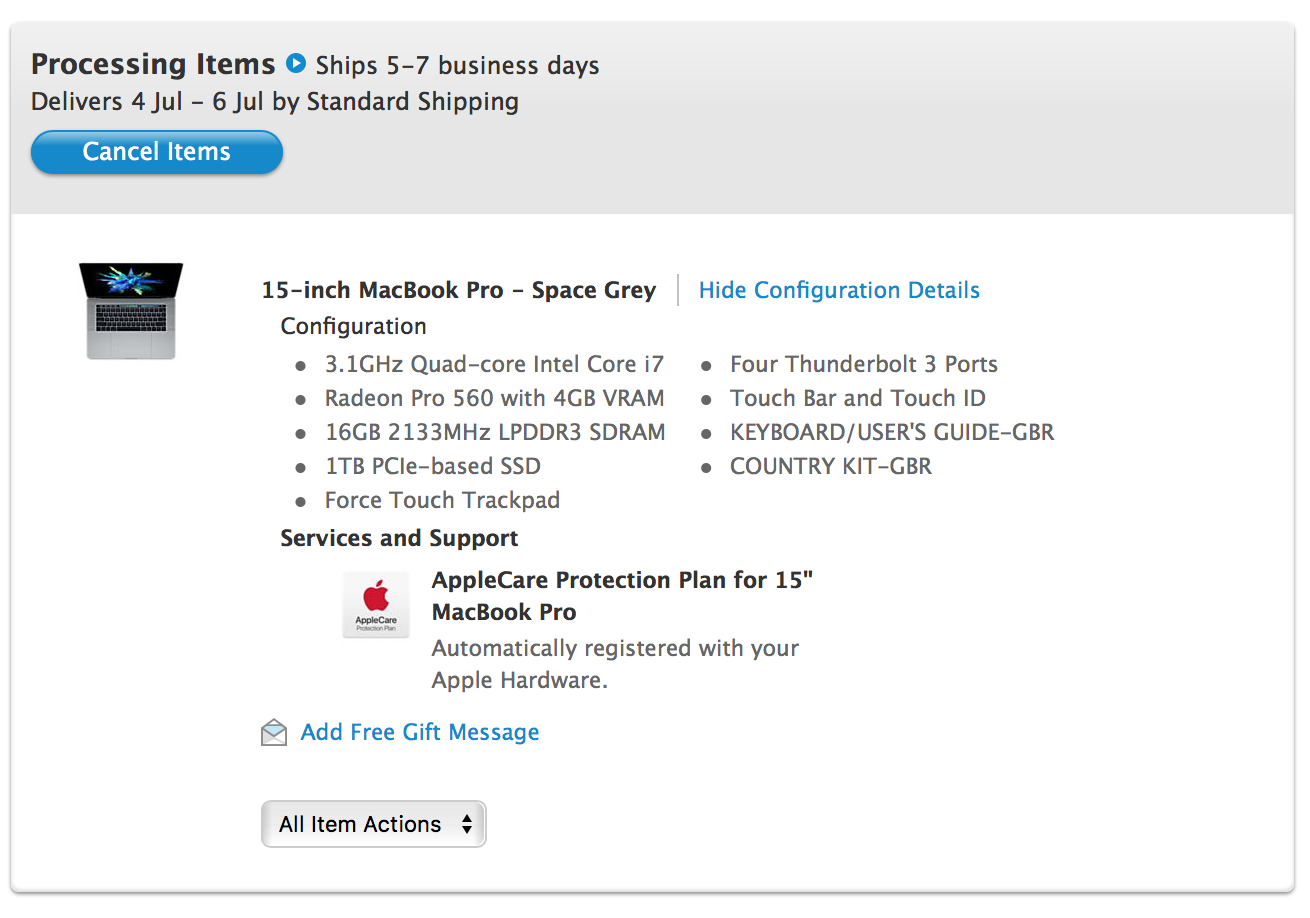This screenshot has height=918, width=1310.
Task: Open the All Item Actions dropdown
Action: coord(374,824)
